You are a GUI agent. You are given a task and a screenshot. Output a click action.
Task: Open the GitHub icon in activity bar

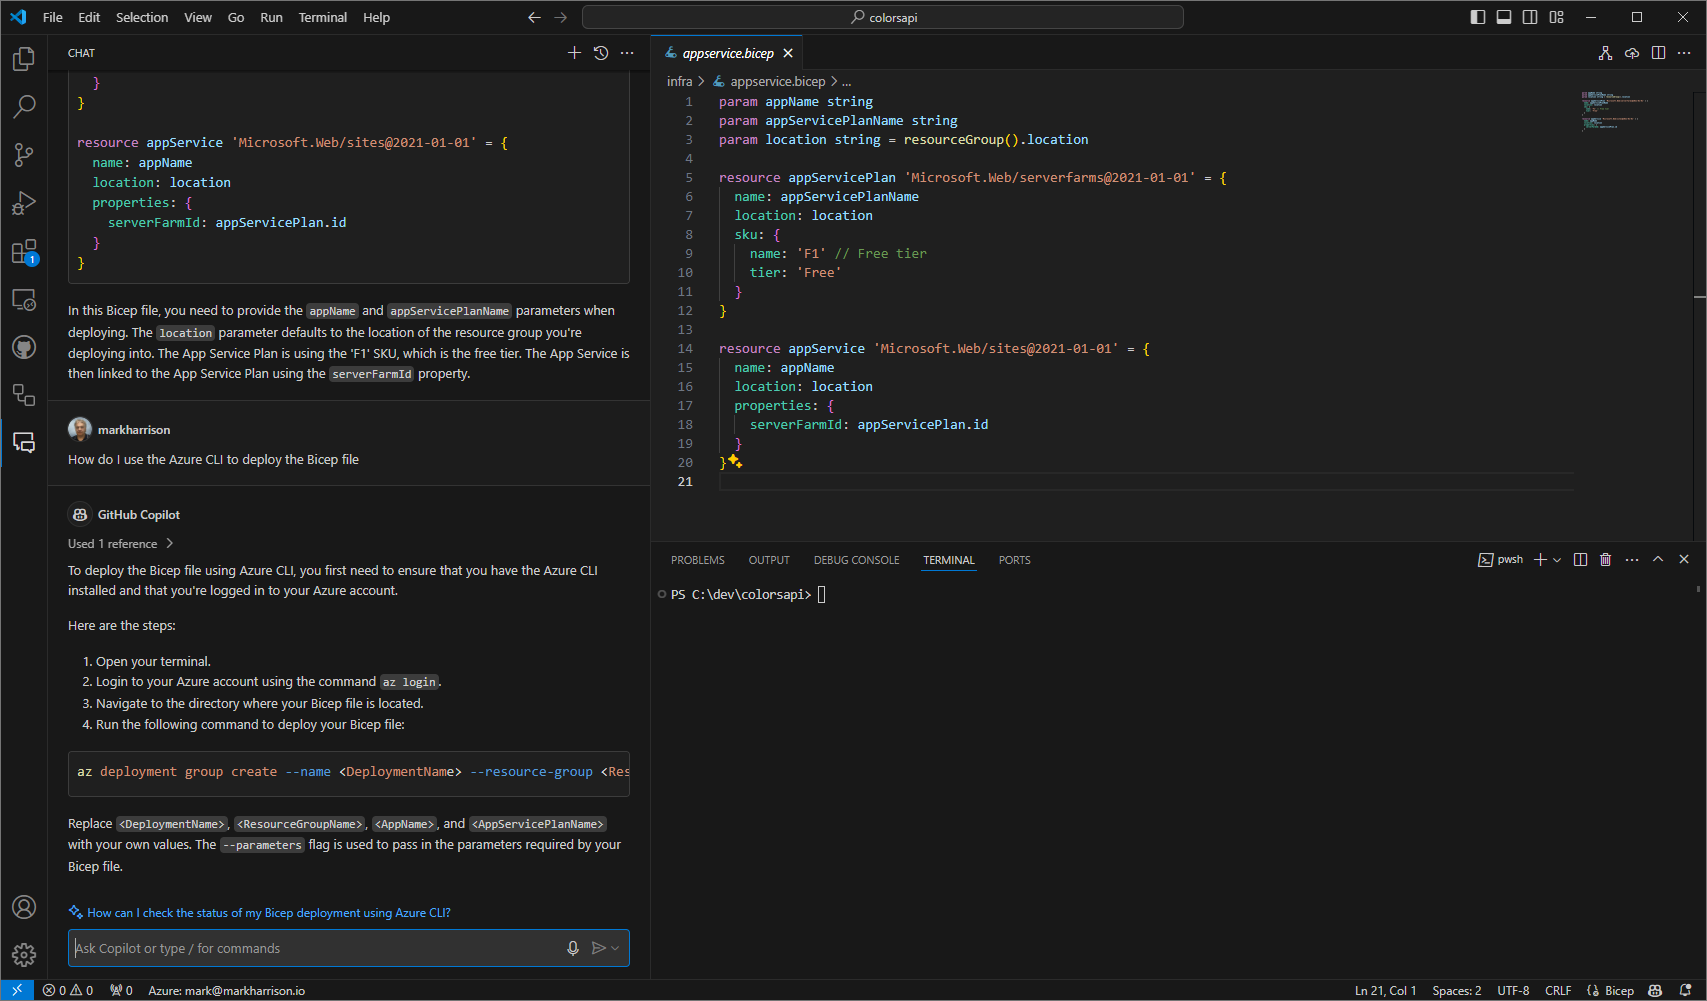click(x=24, y=347)
